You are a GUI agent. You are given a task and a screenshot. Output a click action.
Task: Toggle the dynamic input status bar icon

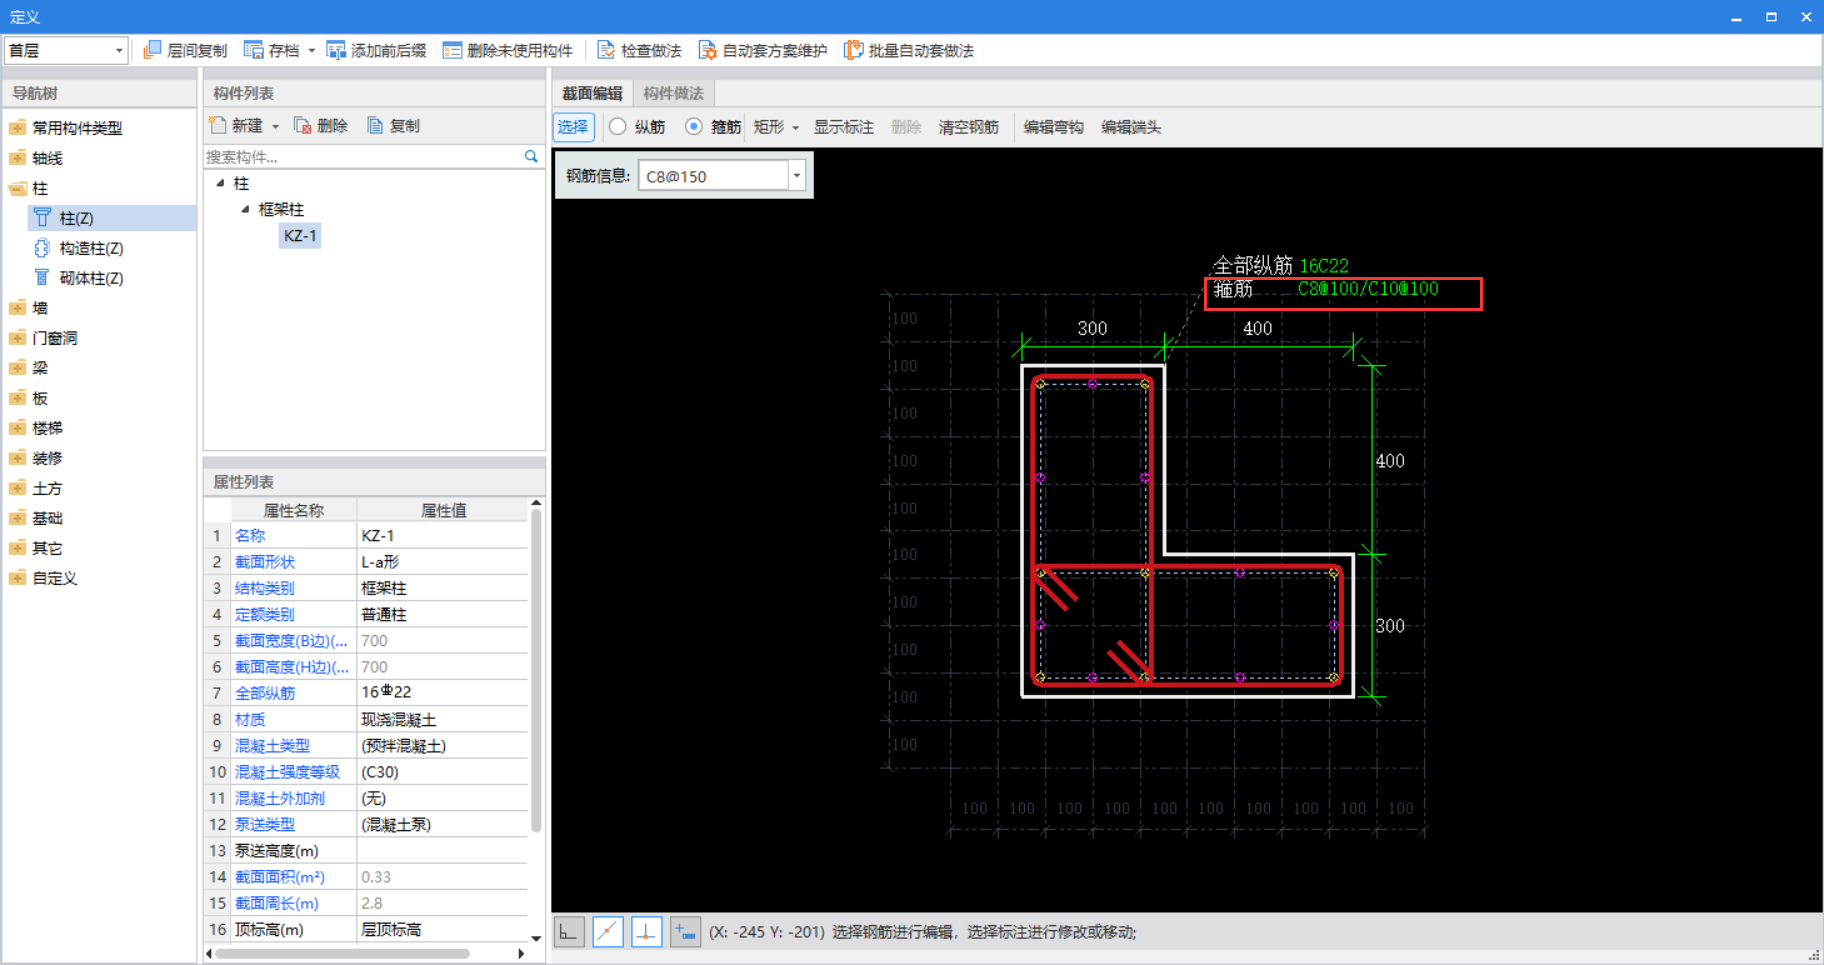pyautogui.click(x=685, y=932)
